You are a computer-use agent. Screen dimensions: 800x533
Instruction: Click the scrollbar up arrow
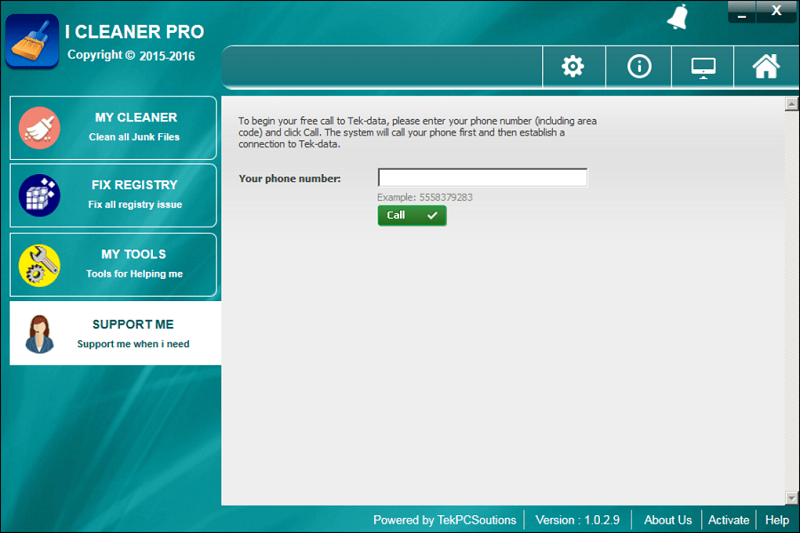[792, 104]
